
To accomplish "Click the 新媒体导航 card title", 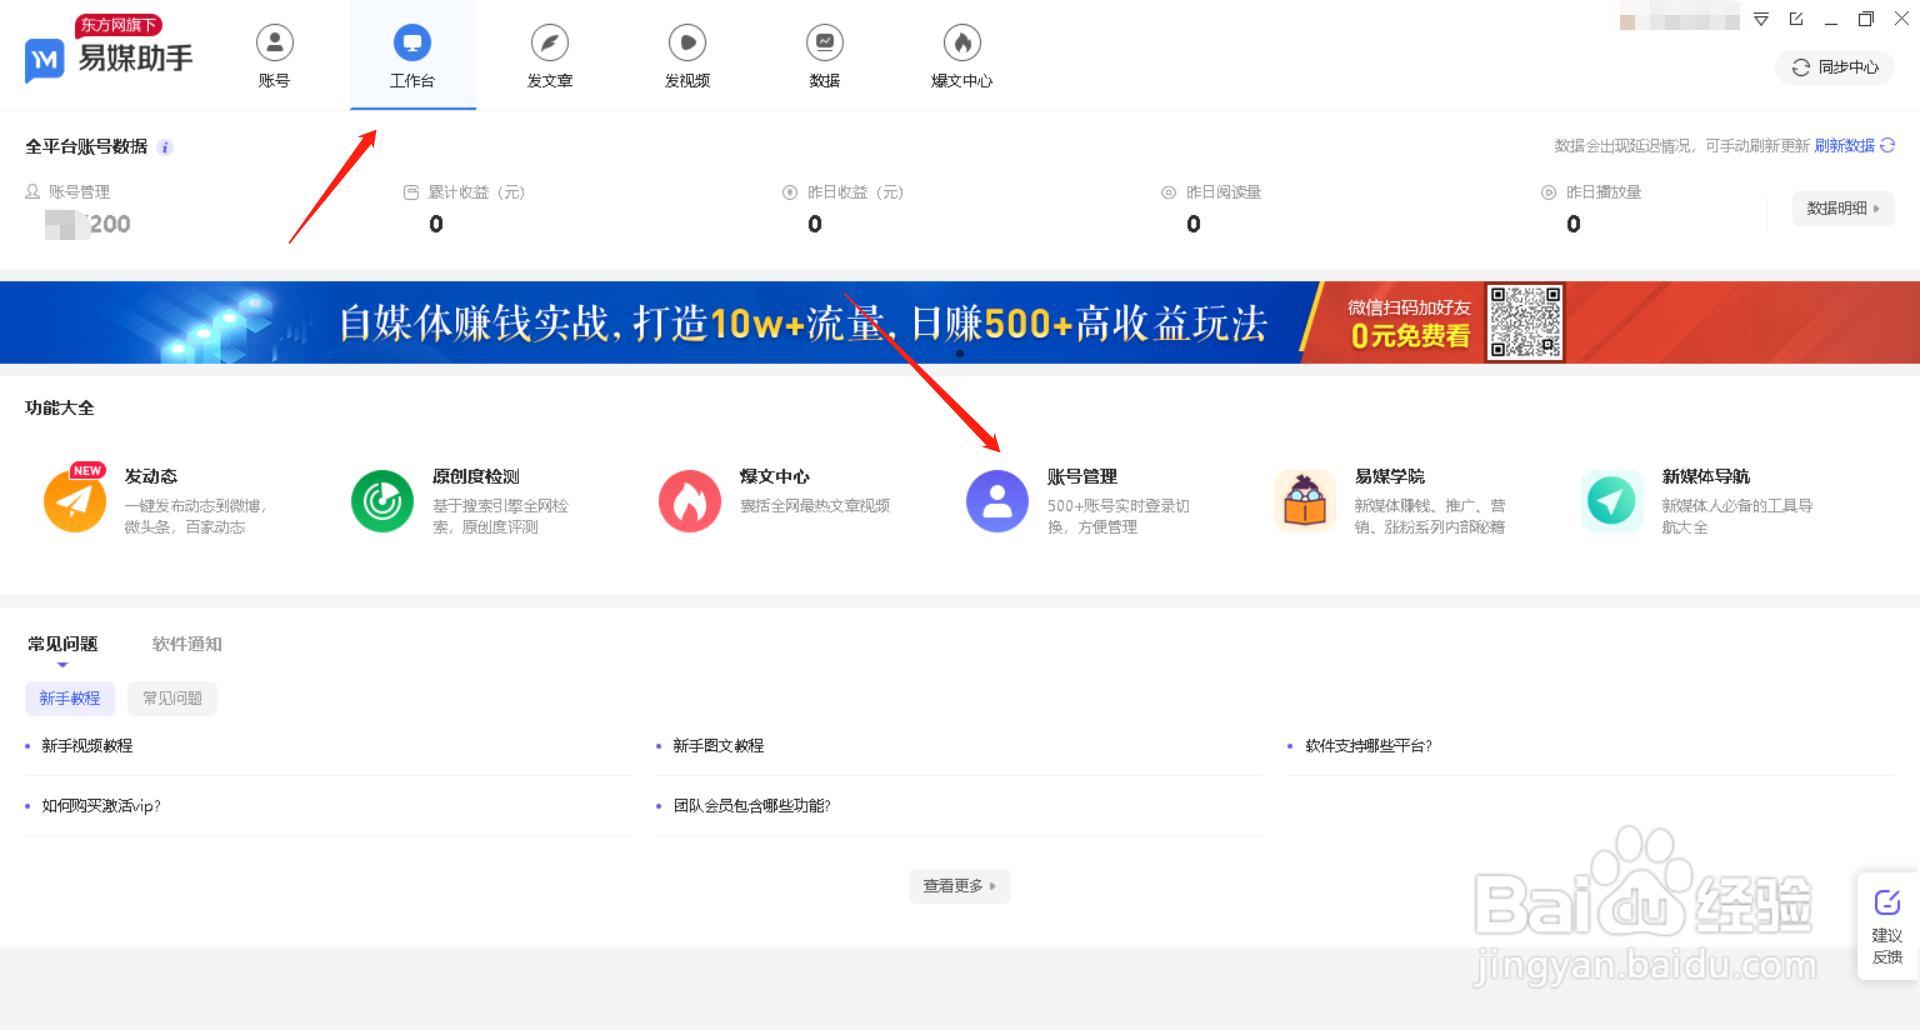I will pos(1706,477).
